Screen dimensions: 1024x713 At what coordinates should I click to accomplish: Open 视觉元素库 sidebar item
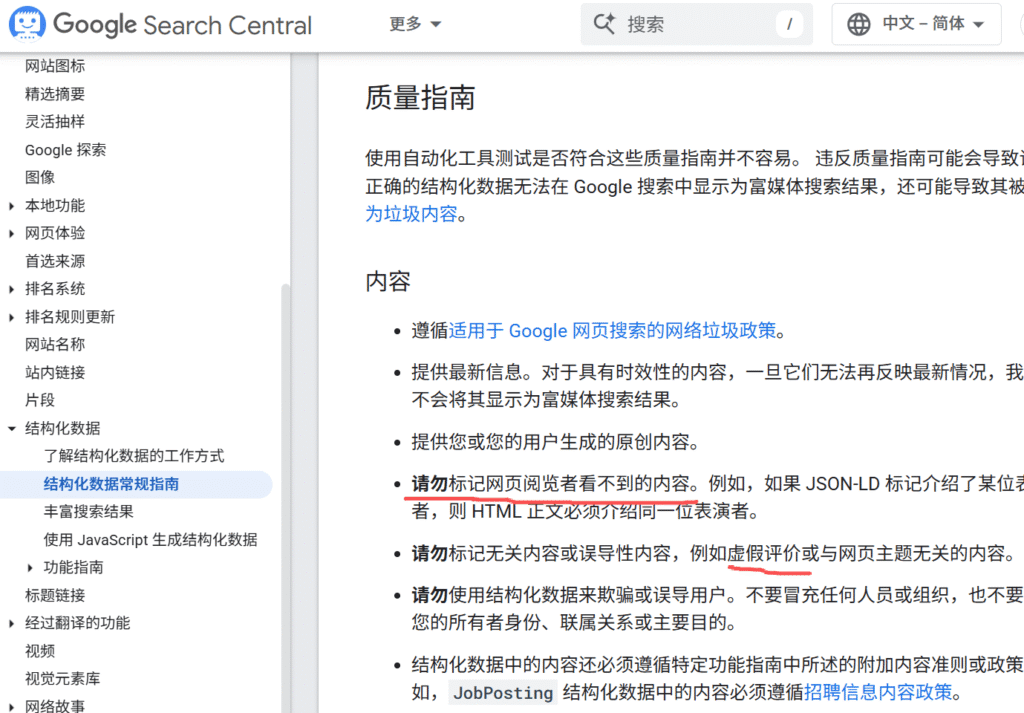coord(63,678)
